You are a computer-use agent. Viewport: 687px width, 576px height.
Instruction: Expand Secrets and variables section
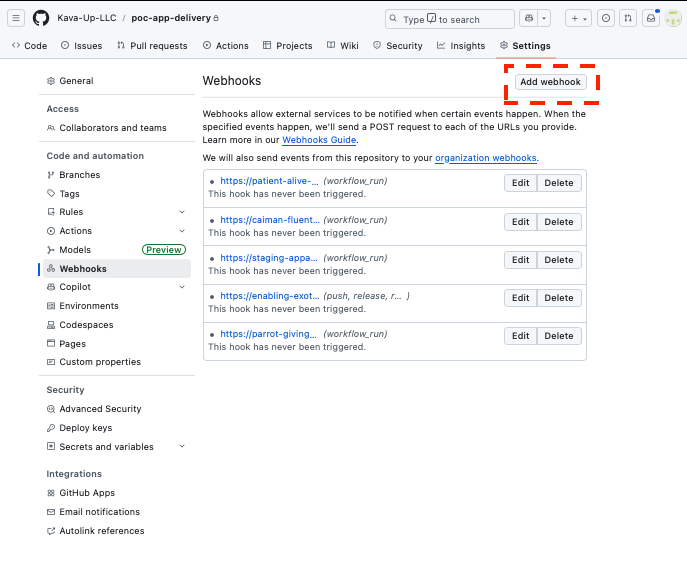click(x=182, y=447)
